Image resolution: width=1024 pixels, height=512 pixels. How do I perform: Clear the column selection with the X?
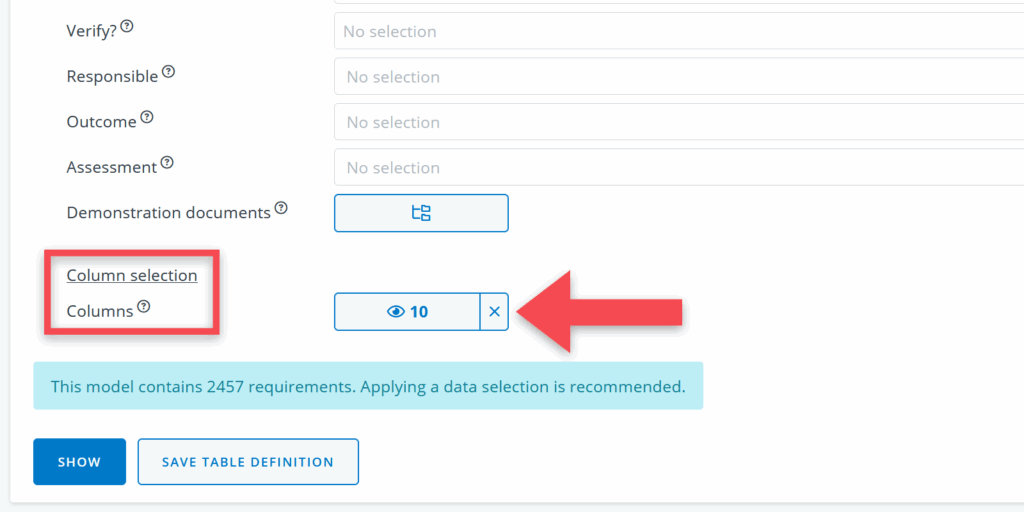(494, 312)
